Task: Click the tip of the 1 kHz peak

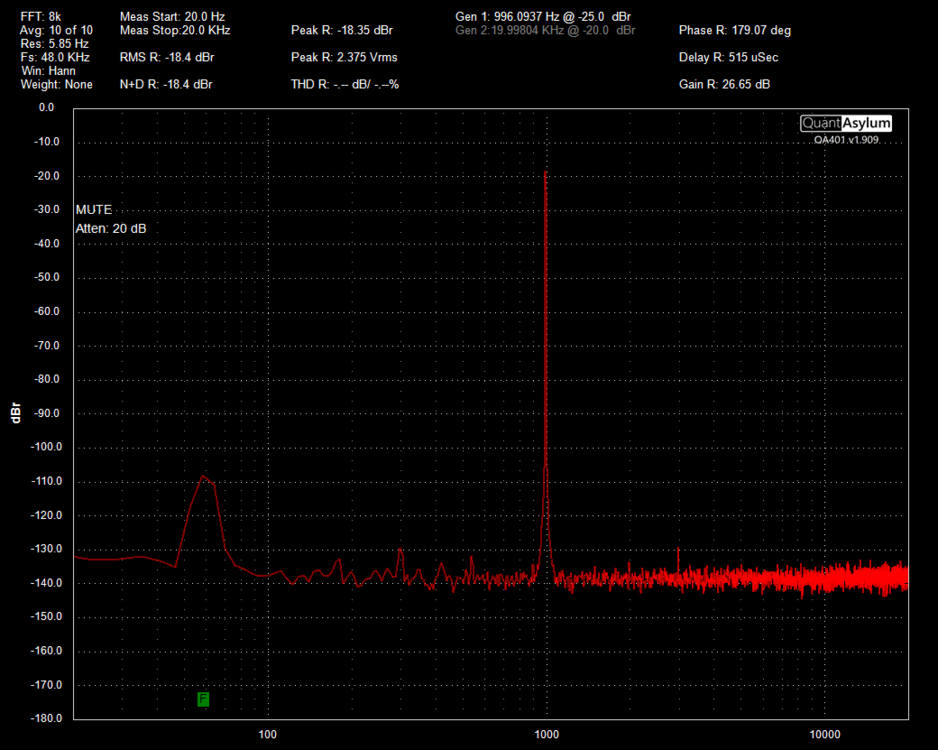Action: [545, 173]
